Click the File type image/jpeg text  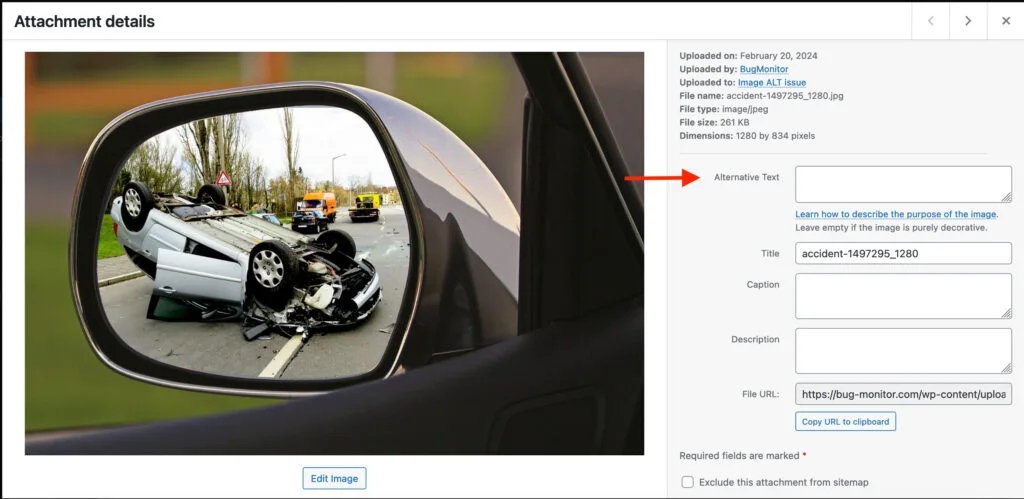pos(724,109)
